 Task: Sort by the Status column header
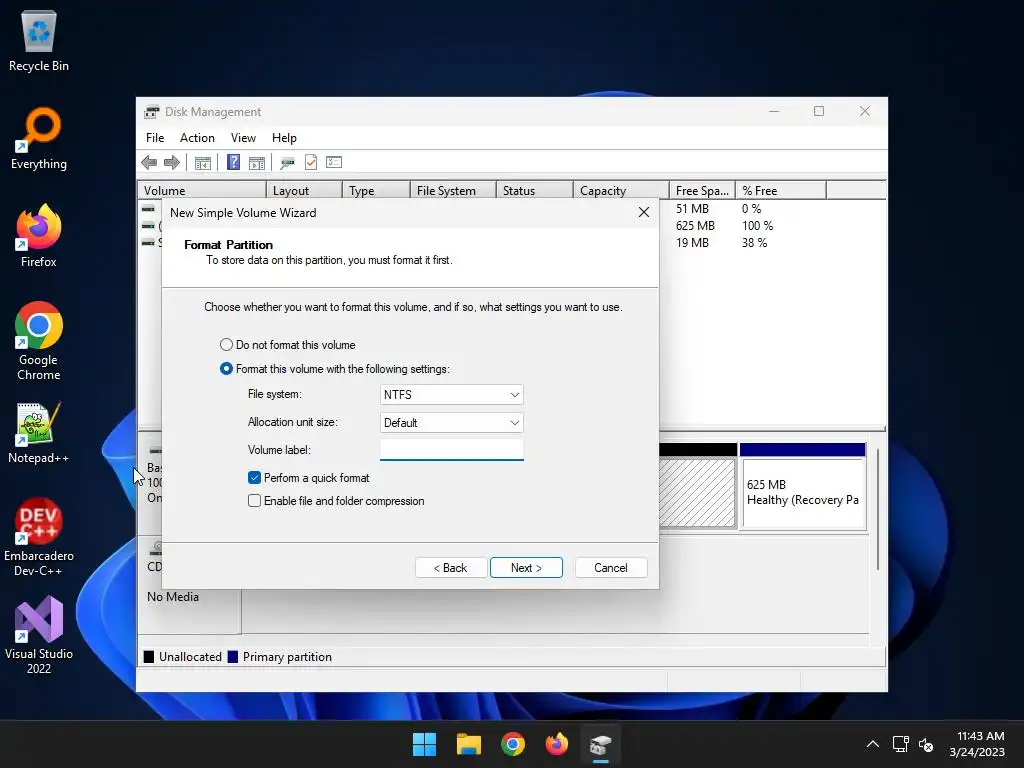[534, 190]
